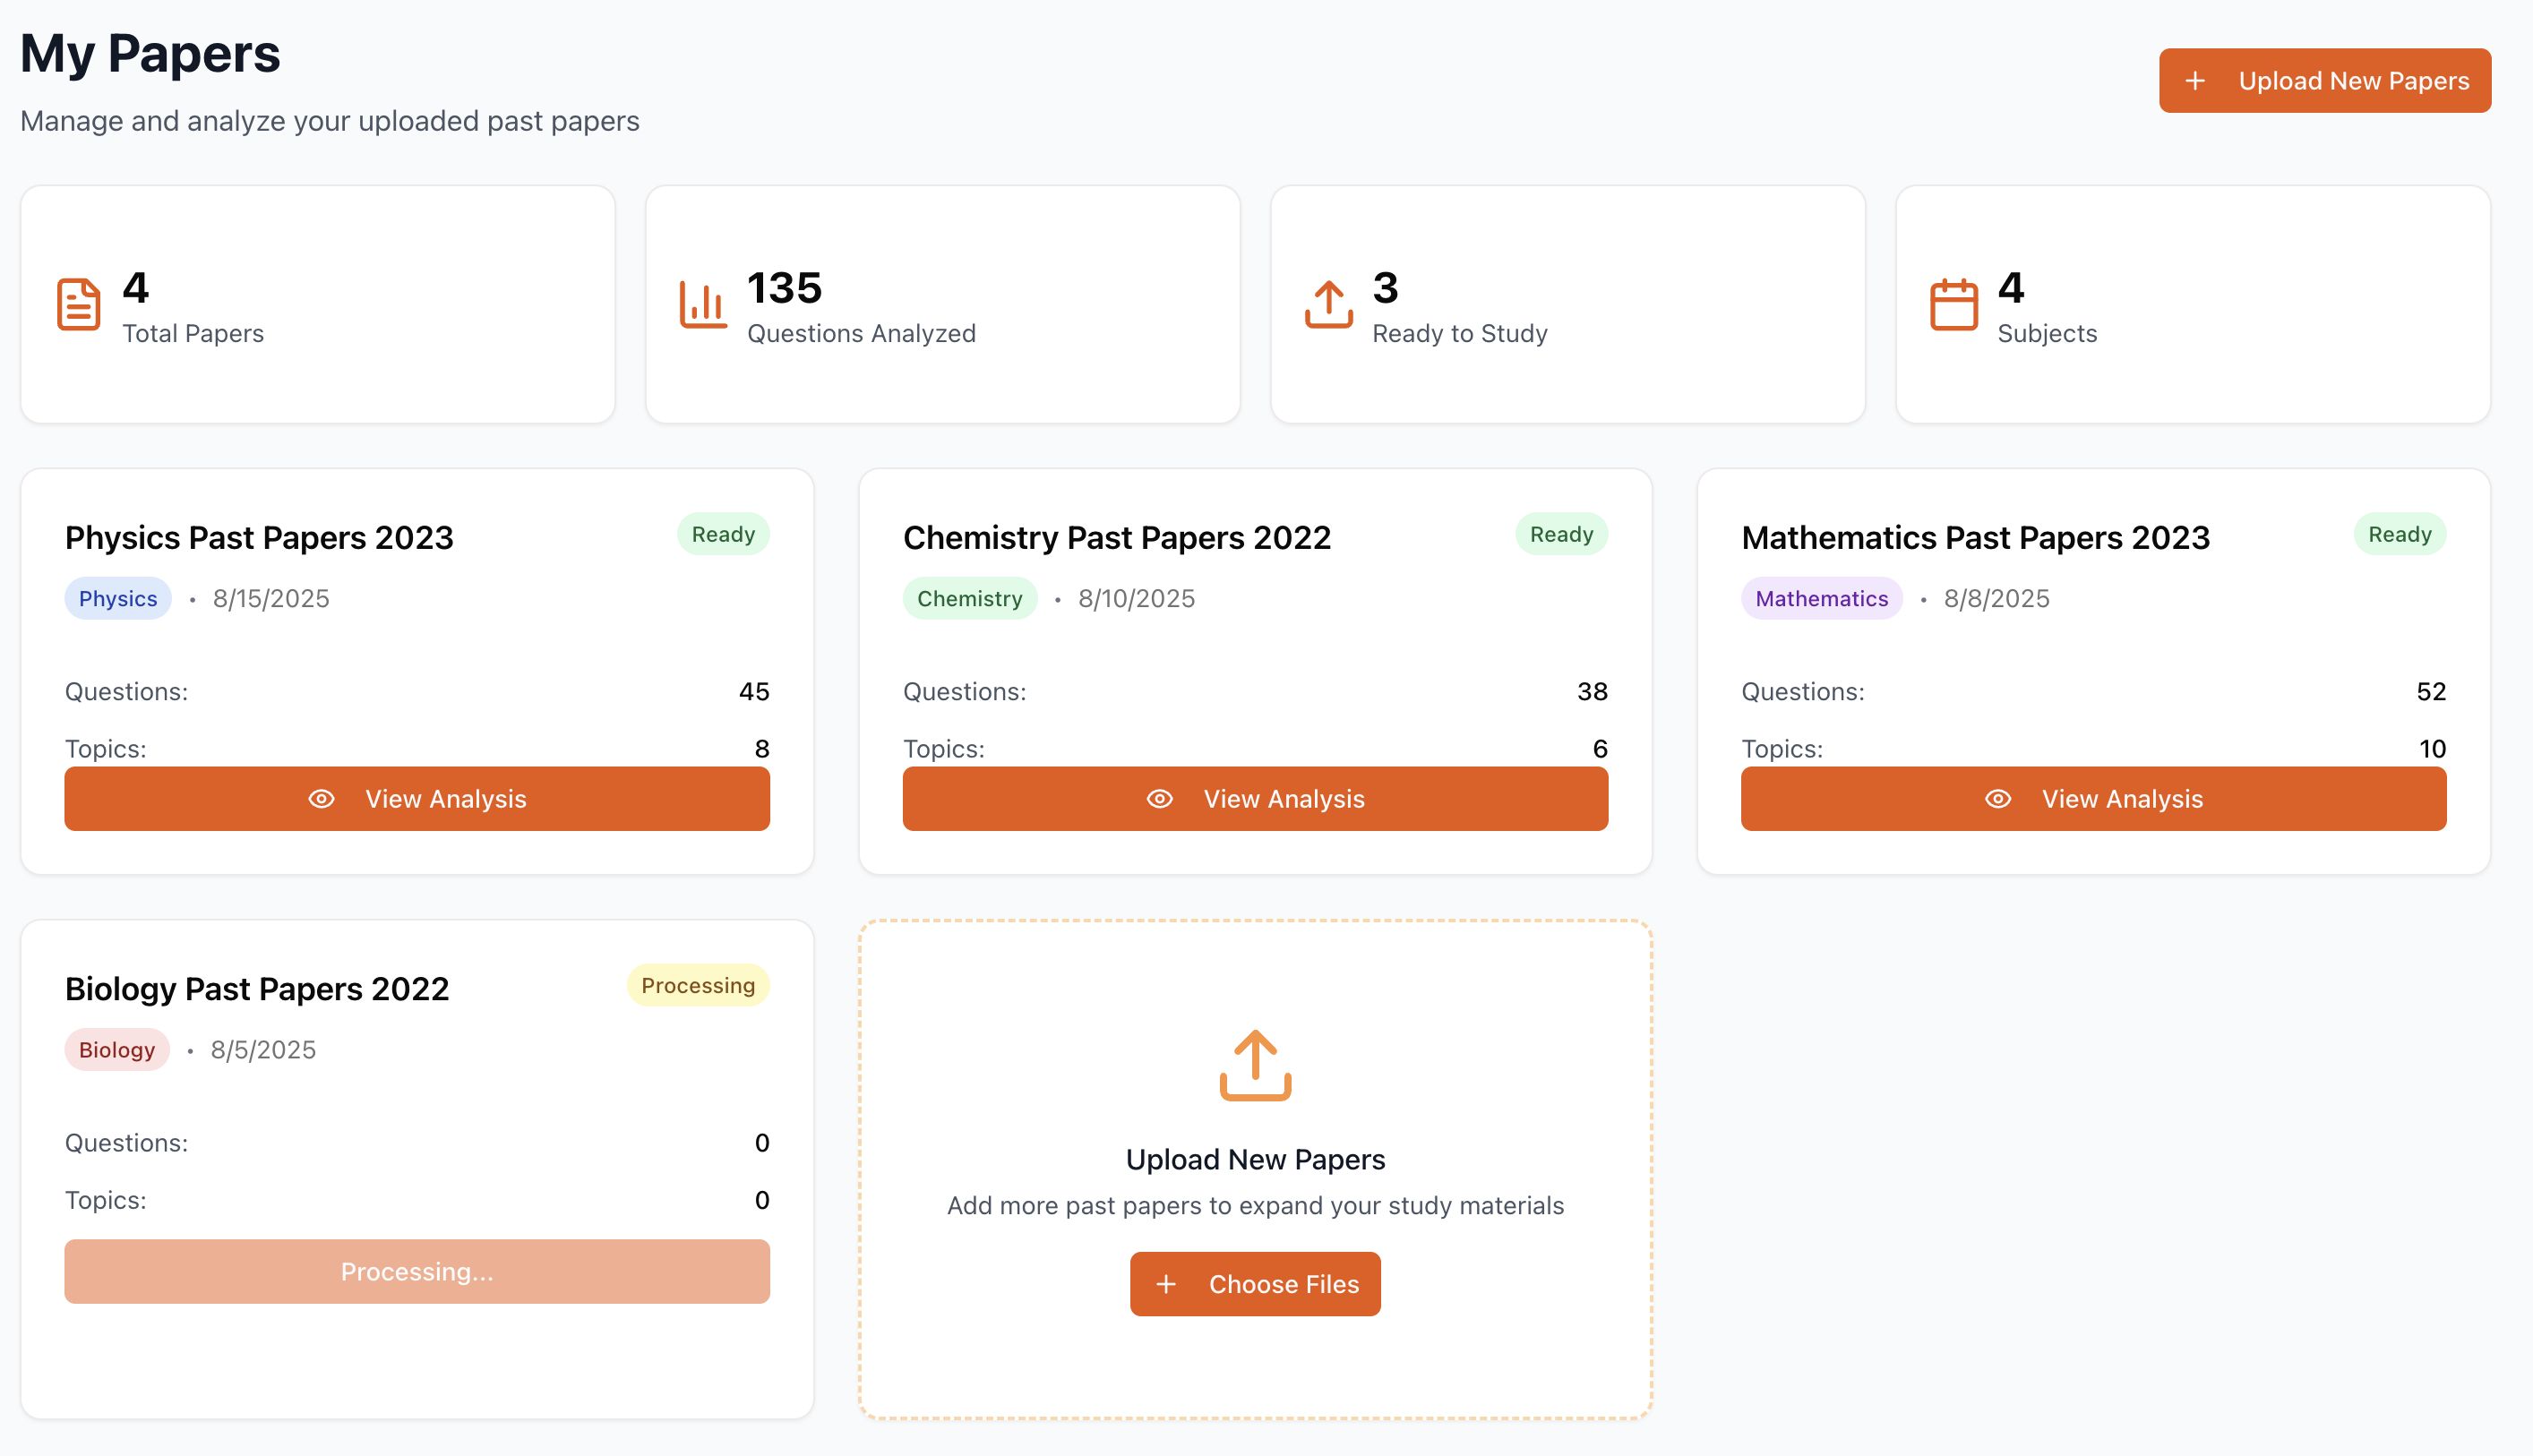Click the Ready badge on Mathematics card

pyautogui.click(x=2399, y=534)
